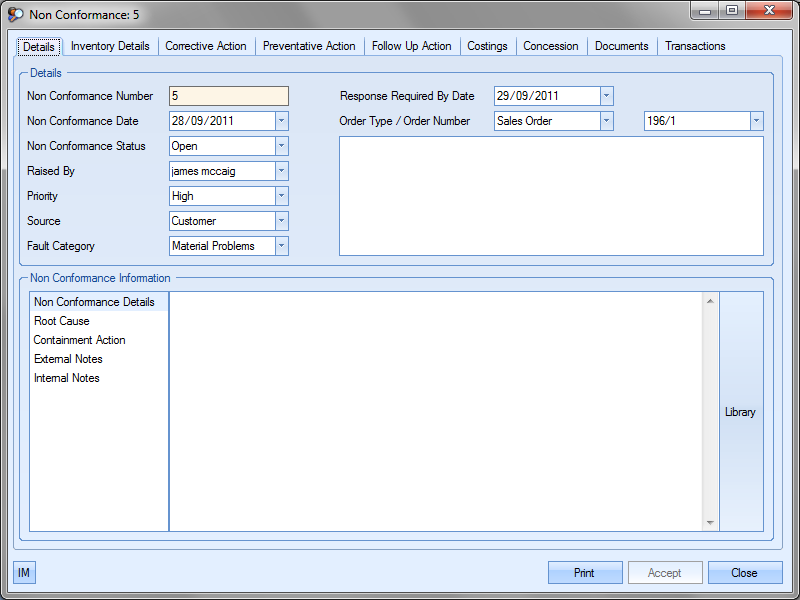This screenshot has width=800, height=600.
Task: Open the Non Conformance Date dropdown
Action: point(281,121)
